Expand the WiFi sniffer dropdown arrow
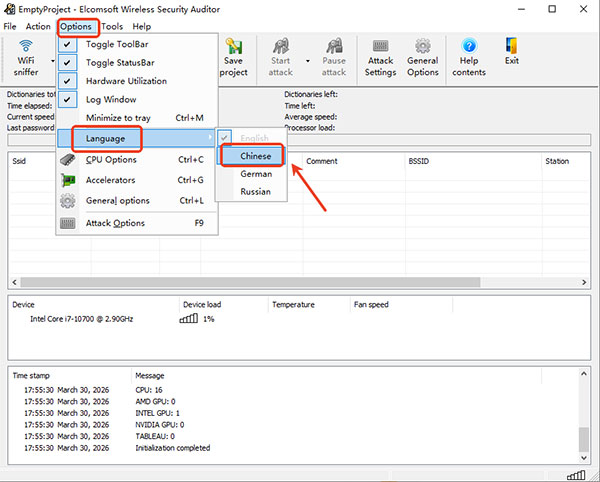Screen dimensions: 600x482 coord(52,61)
